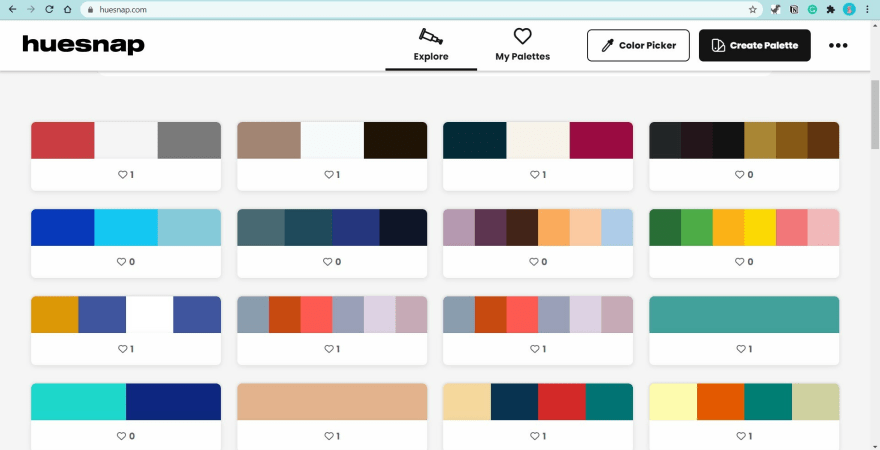Like the black and gold-brown palette
This screenshot has width=880, height=450.
pos(739,175)
